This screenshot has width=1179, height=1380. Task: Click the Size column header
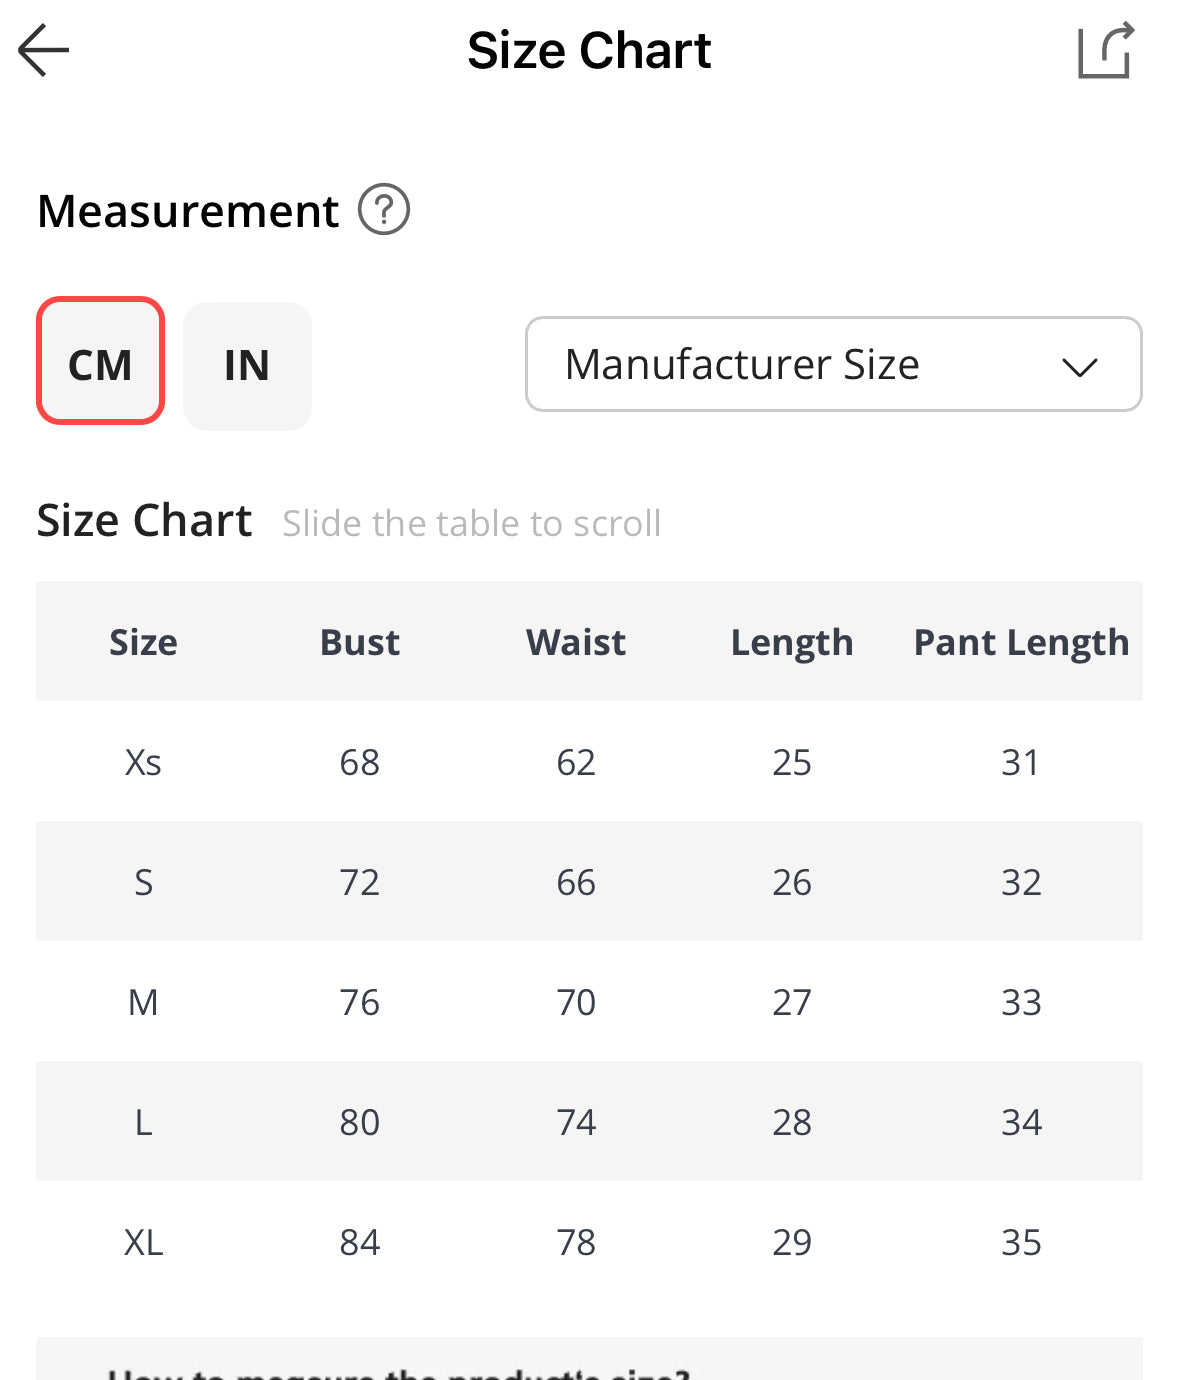143,642
